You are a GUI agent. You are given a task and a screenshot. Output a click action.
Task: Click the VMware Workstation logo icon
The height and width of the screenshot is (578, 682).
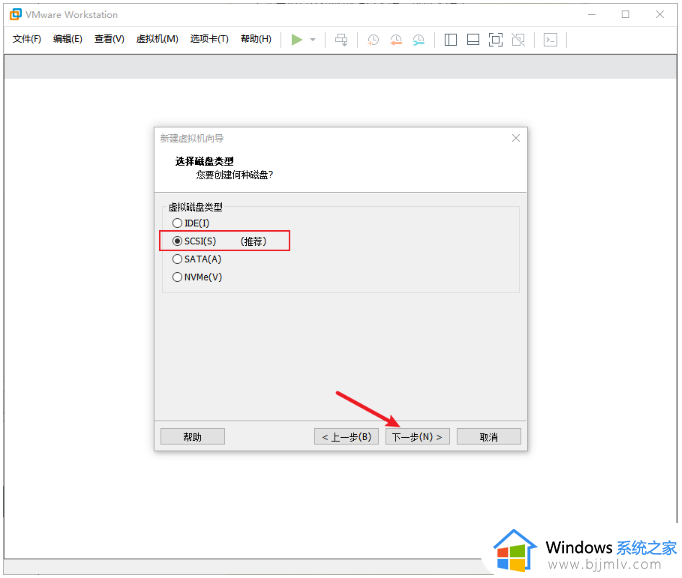point(16,14)
